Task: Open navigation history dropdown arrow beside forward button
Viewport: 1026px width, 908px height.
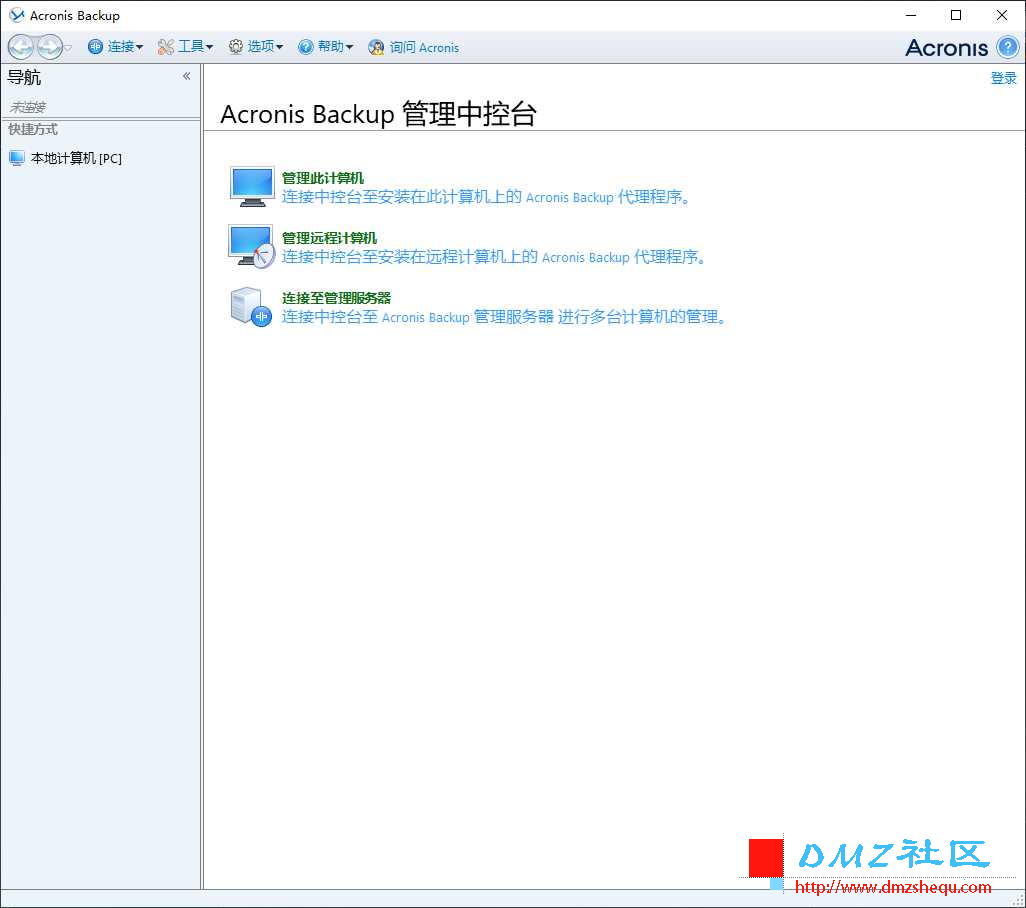Action: (x=68, y=48)
